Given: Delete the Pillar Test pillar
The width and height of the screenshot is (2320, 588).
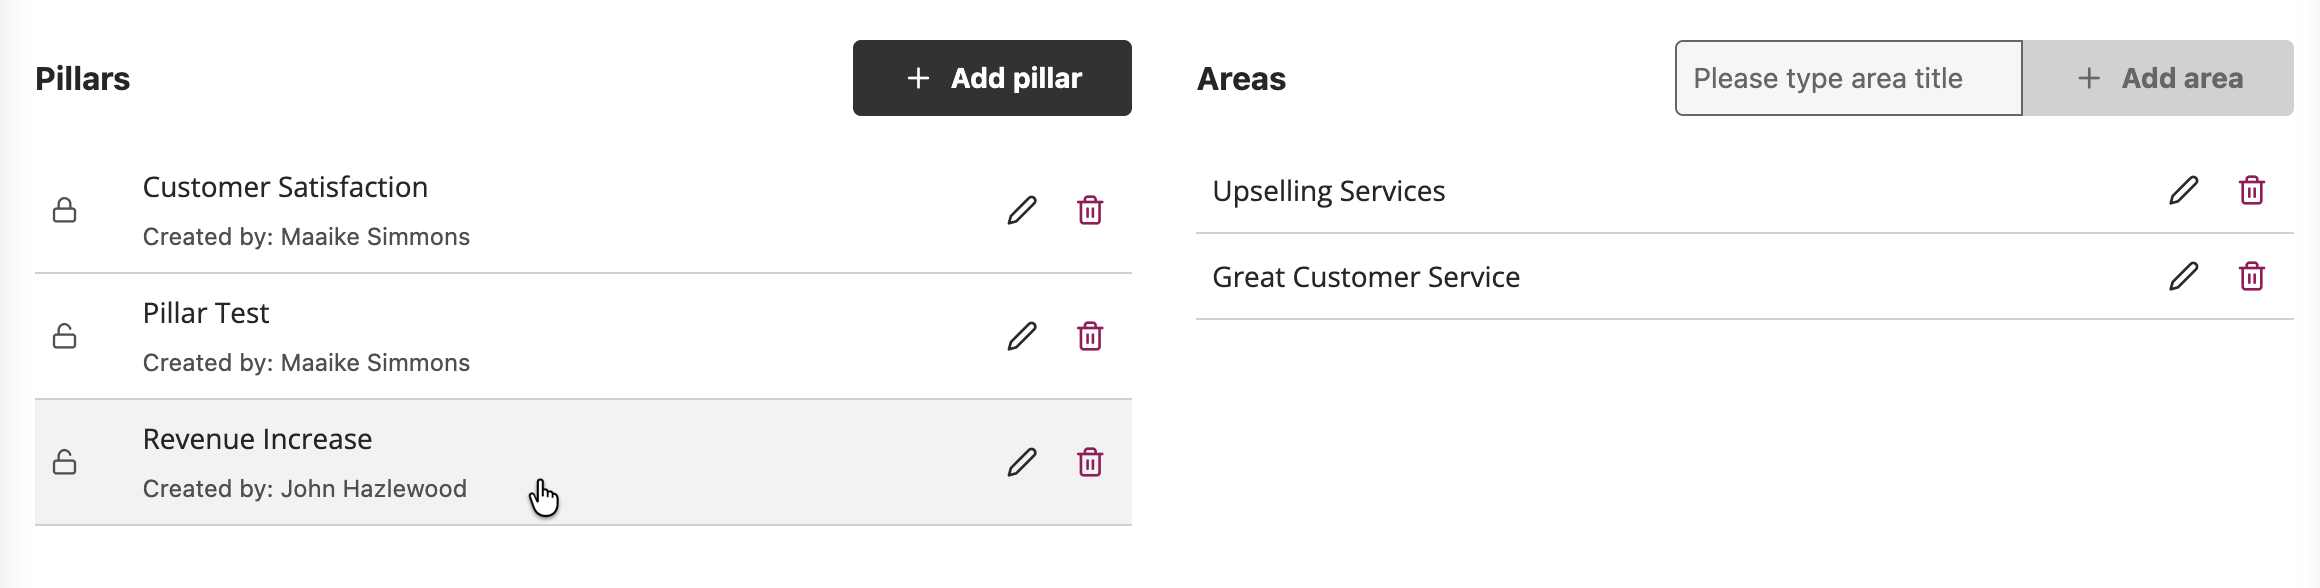Looking at the screenshot, I should click(x=1090, y=336).
